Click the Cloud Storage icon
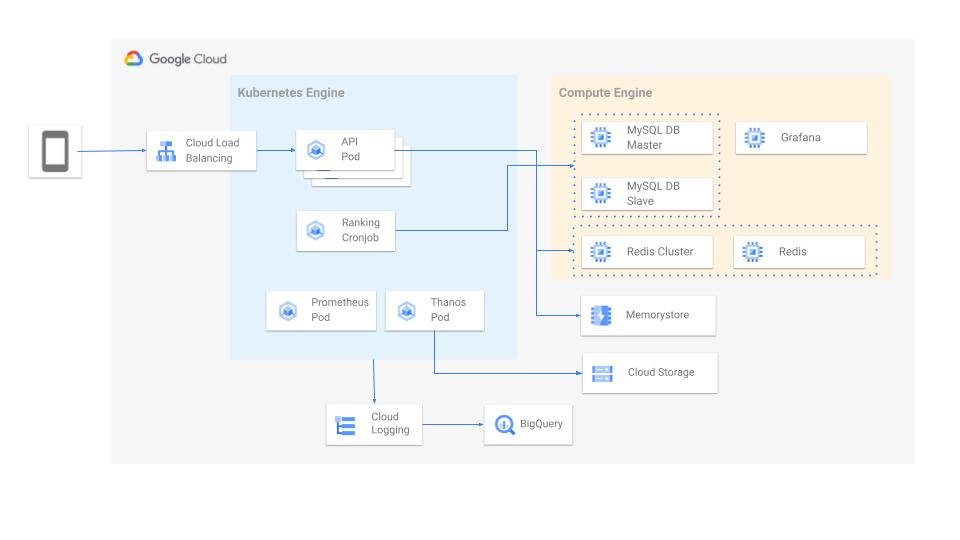The width and height of the screenshot is (960, 540). tap(602, 373)
